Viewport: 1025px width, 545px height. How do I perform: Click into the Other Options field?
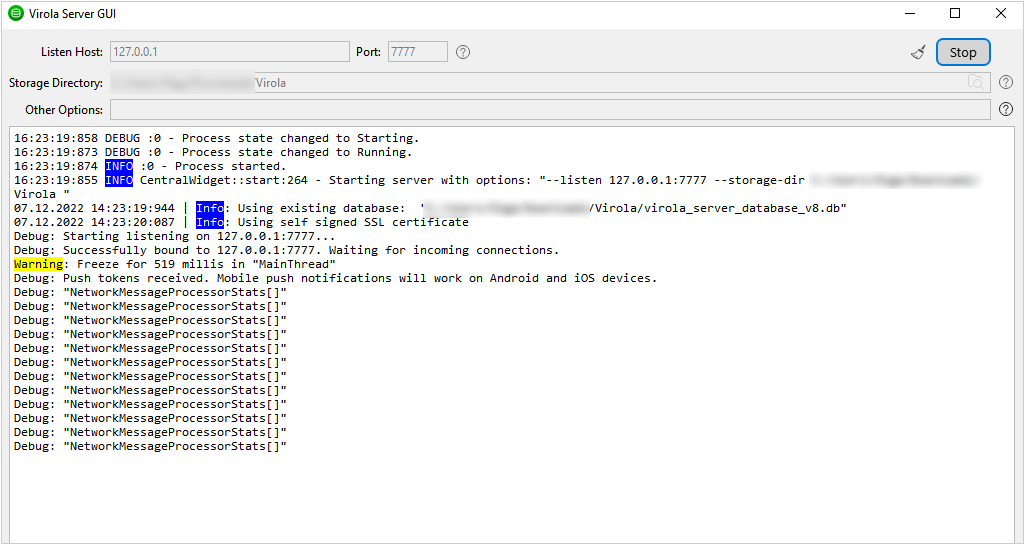point(550,110)
